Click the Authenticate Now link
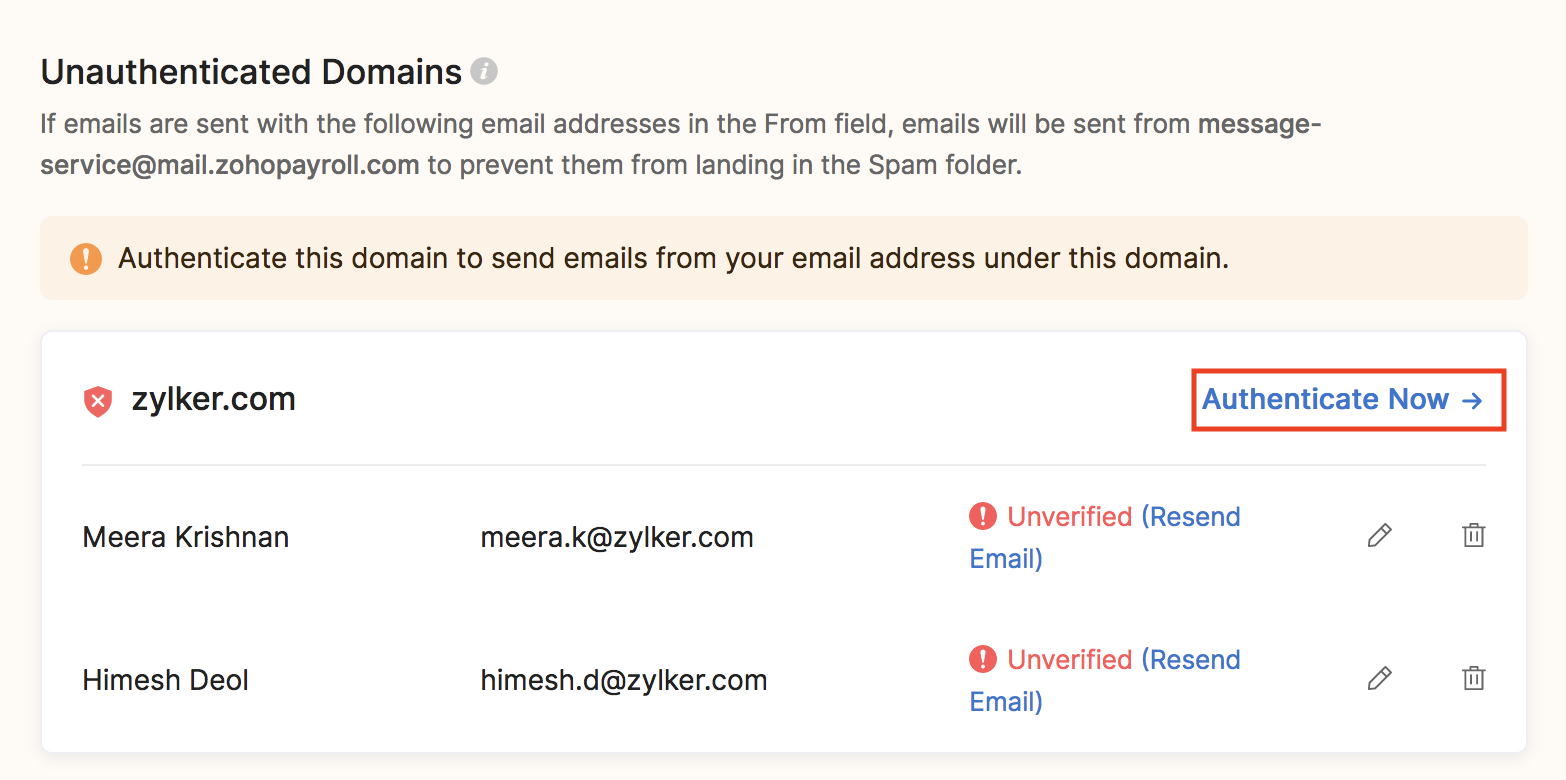This screenshot has height=780, width=1566. tap(1342, 400)
